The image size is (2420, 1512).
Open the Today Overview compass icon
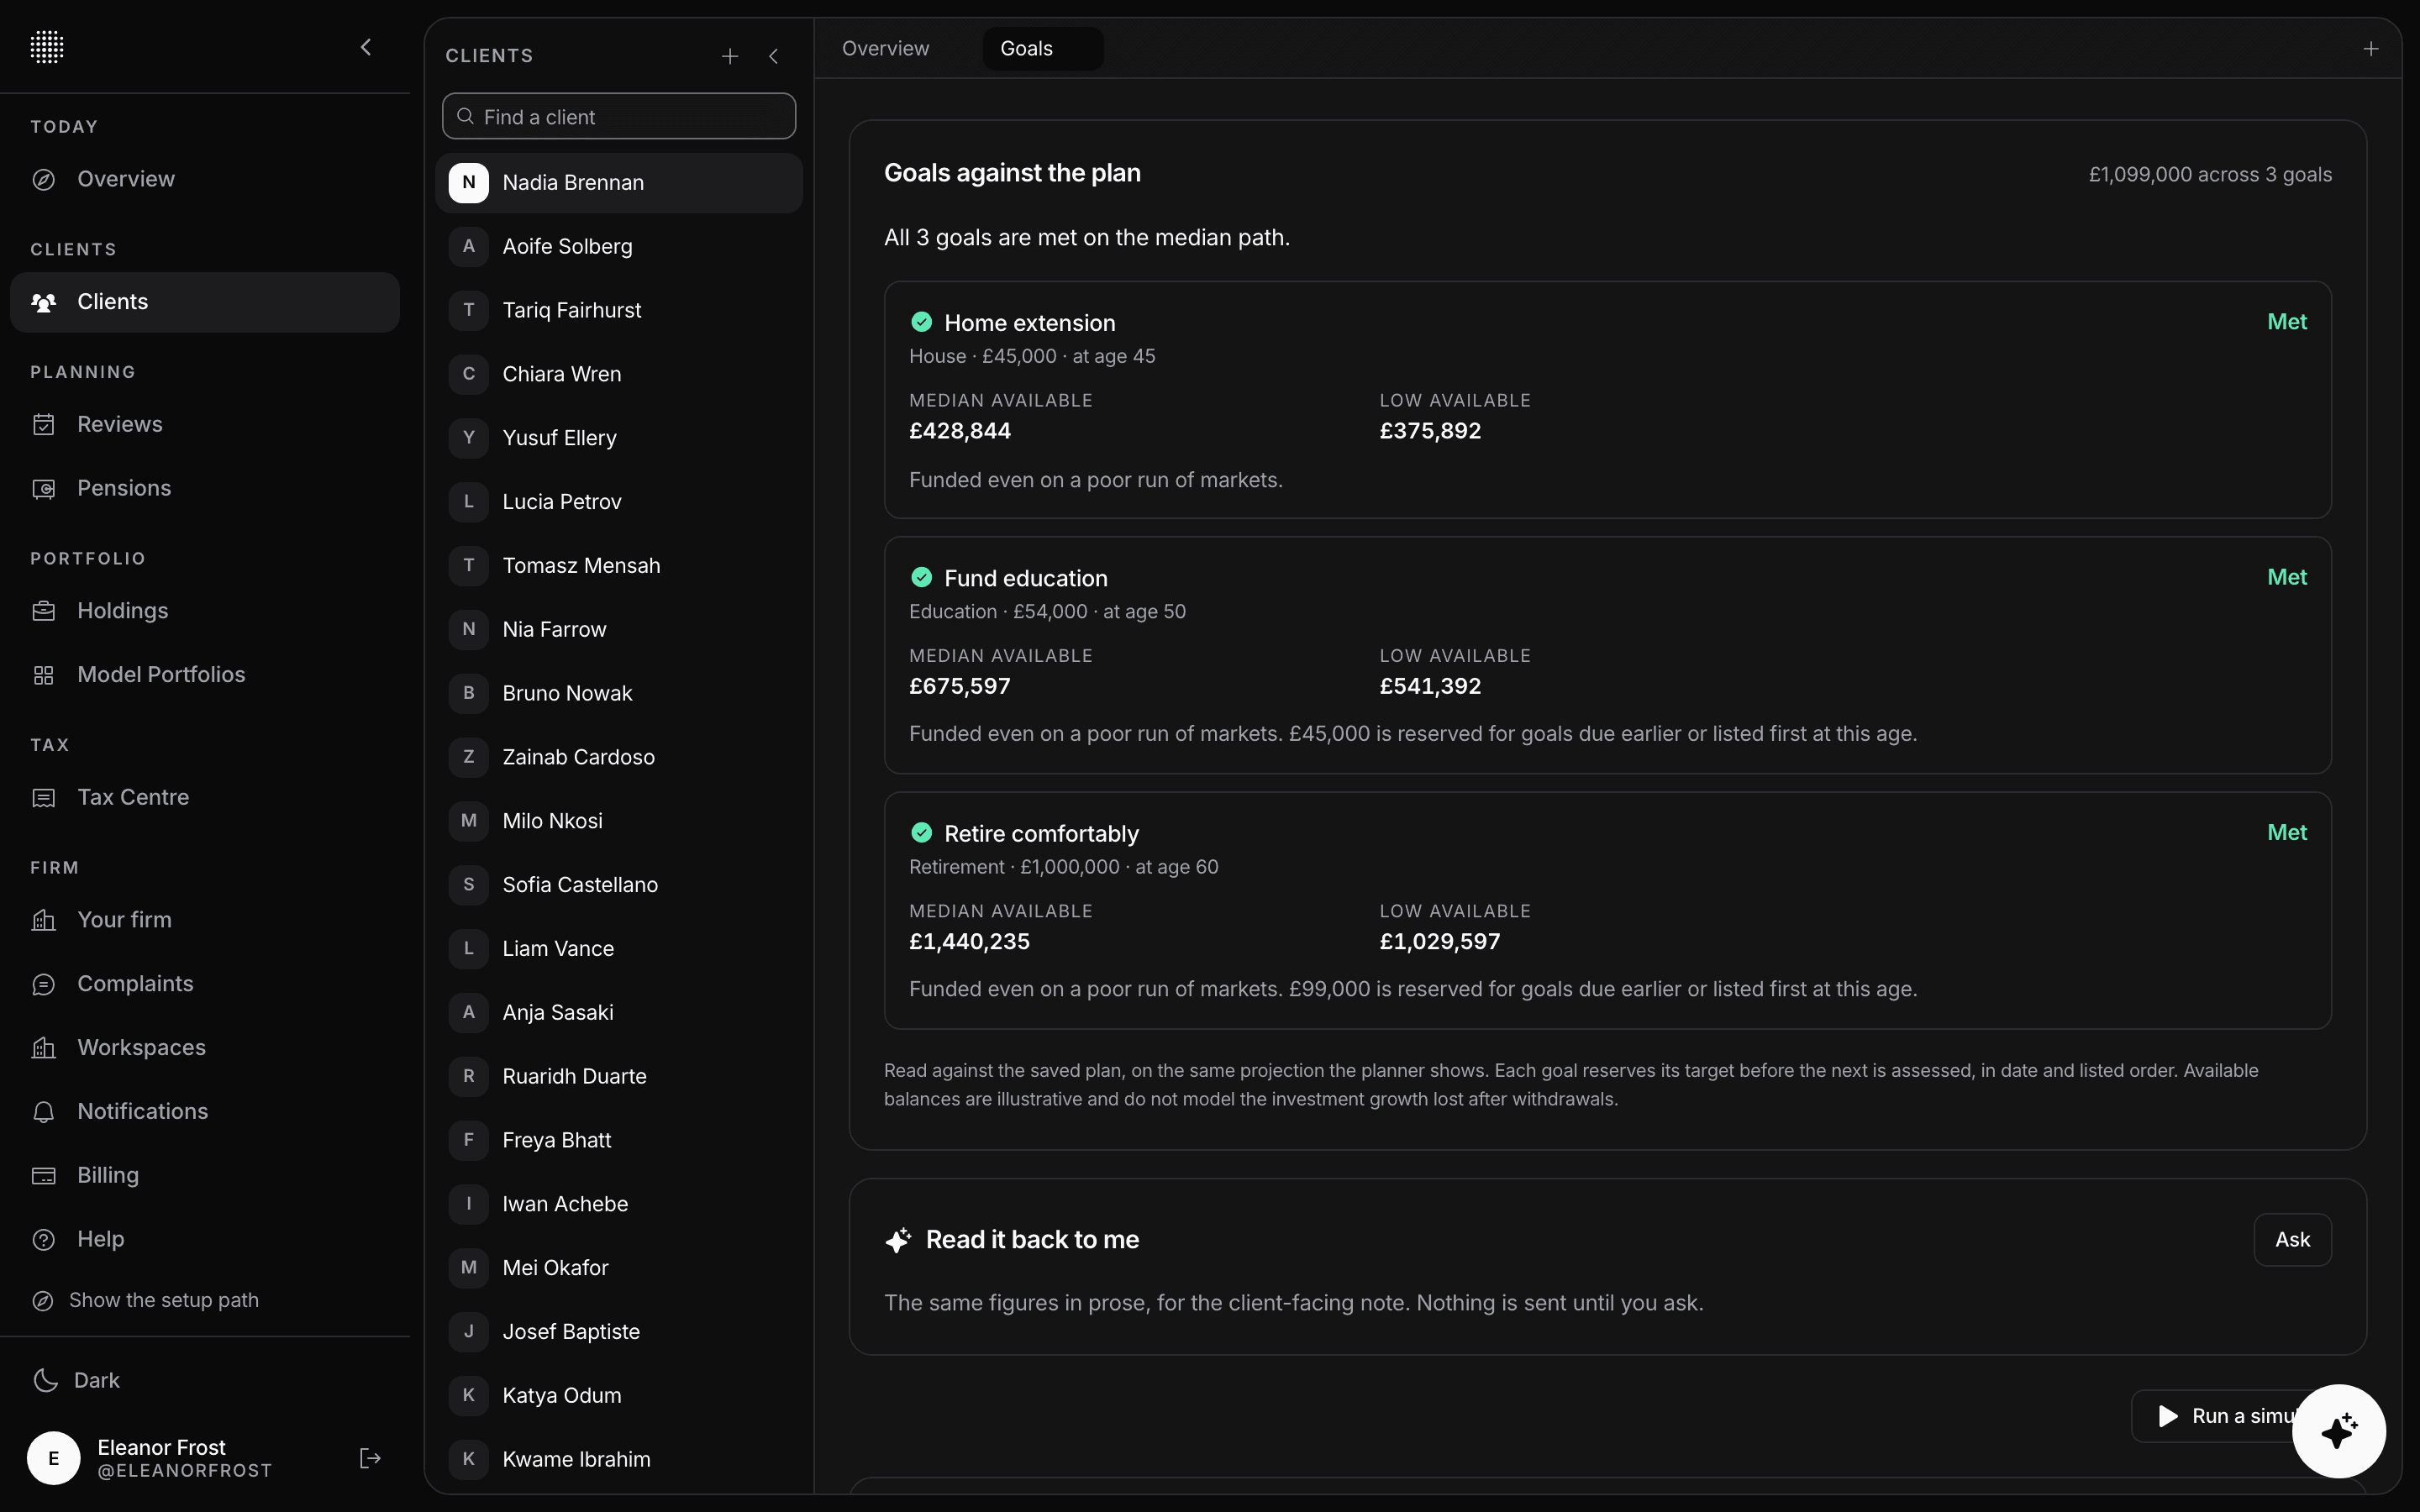[x=43, y=180]
